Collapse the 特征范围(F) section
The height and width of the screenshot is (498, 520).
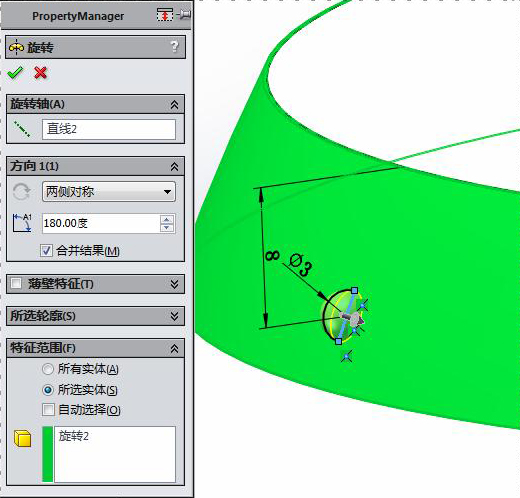point(174,349)
